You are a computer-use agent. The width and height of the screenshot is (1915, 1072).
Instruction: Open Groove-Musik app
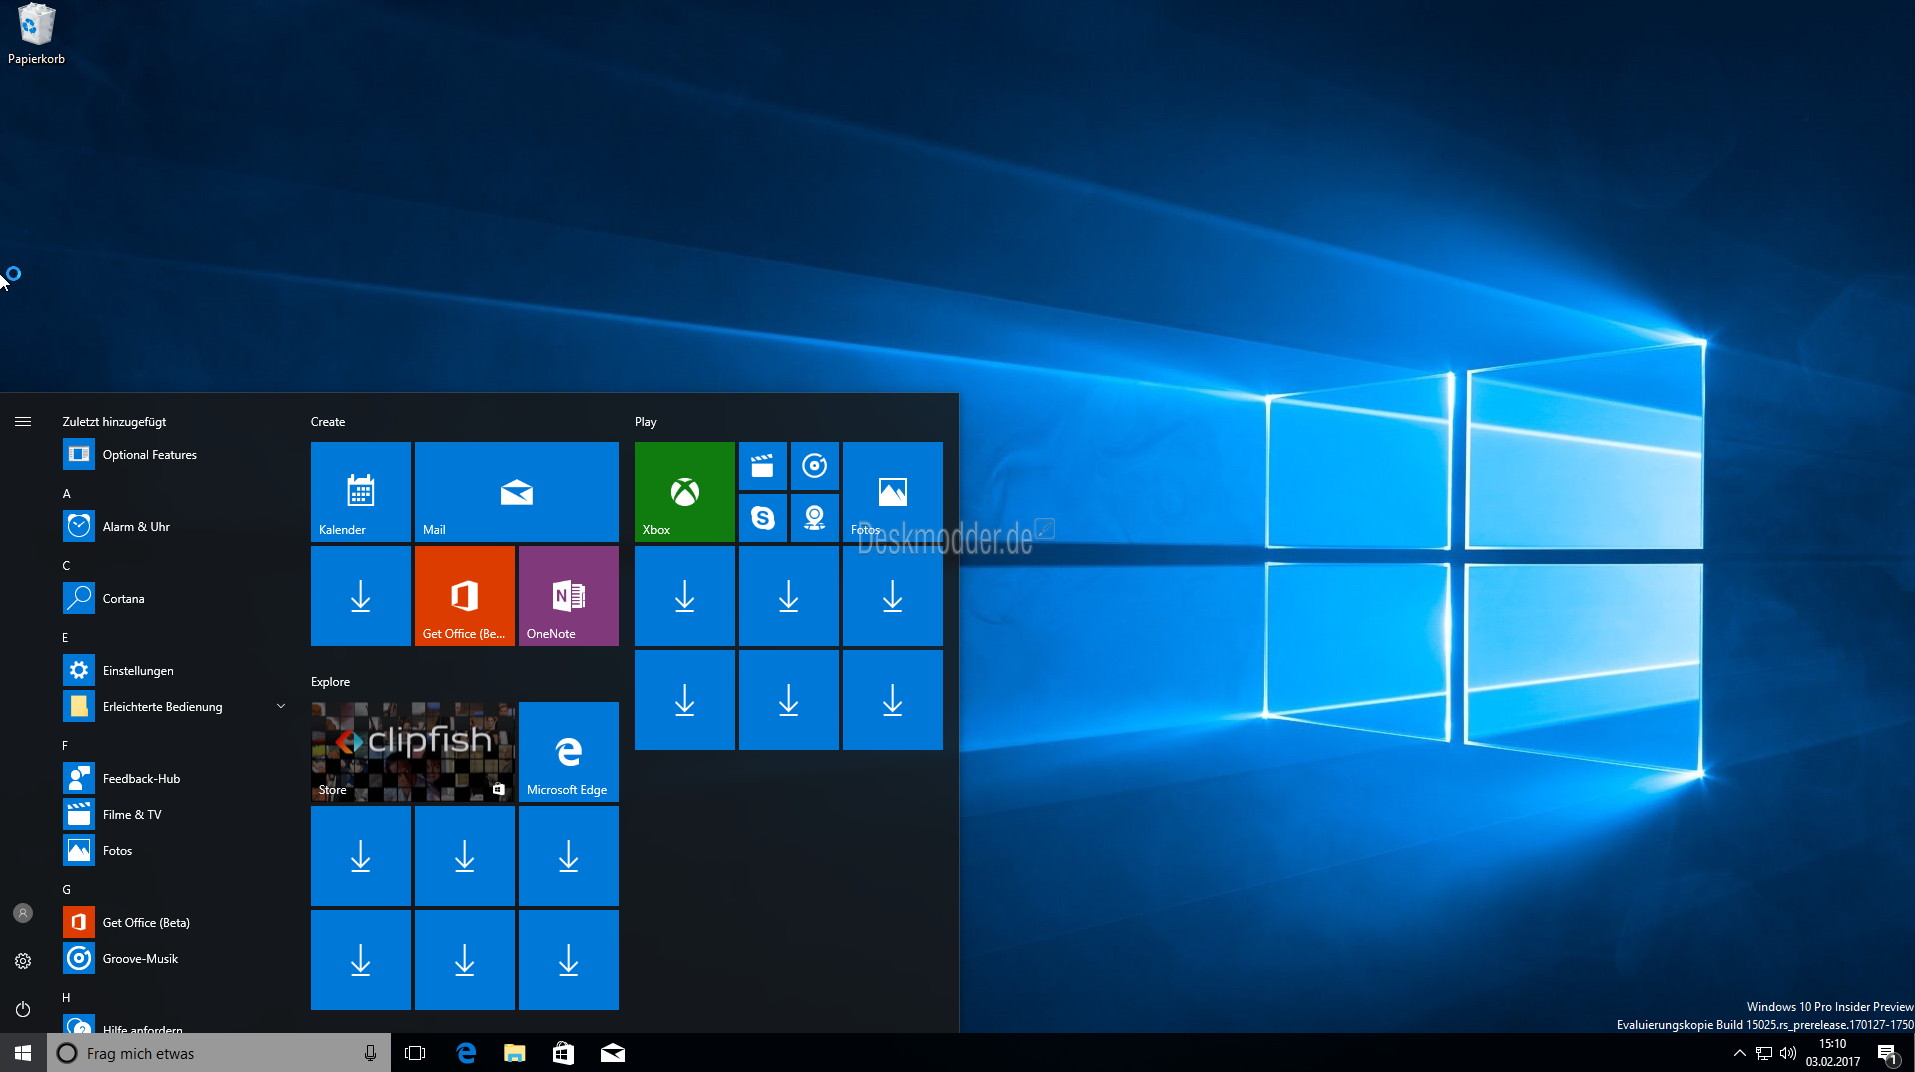click(x=175, y=959)
